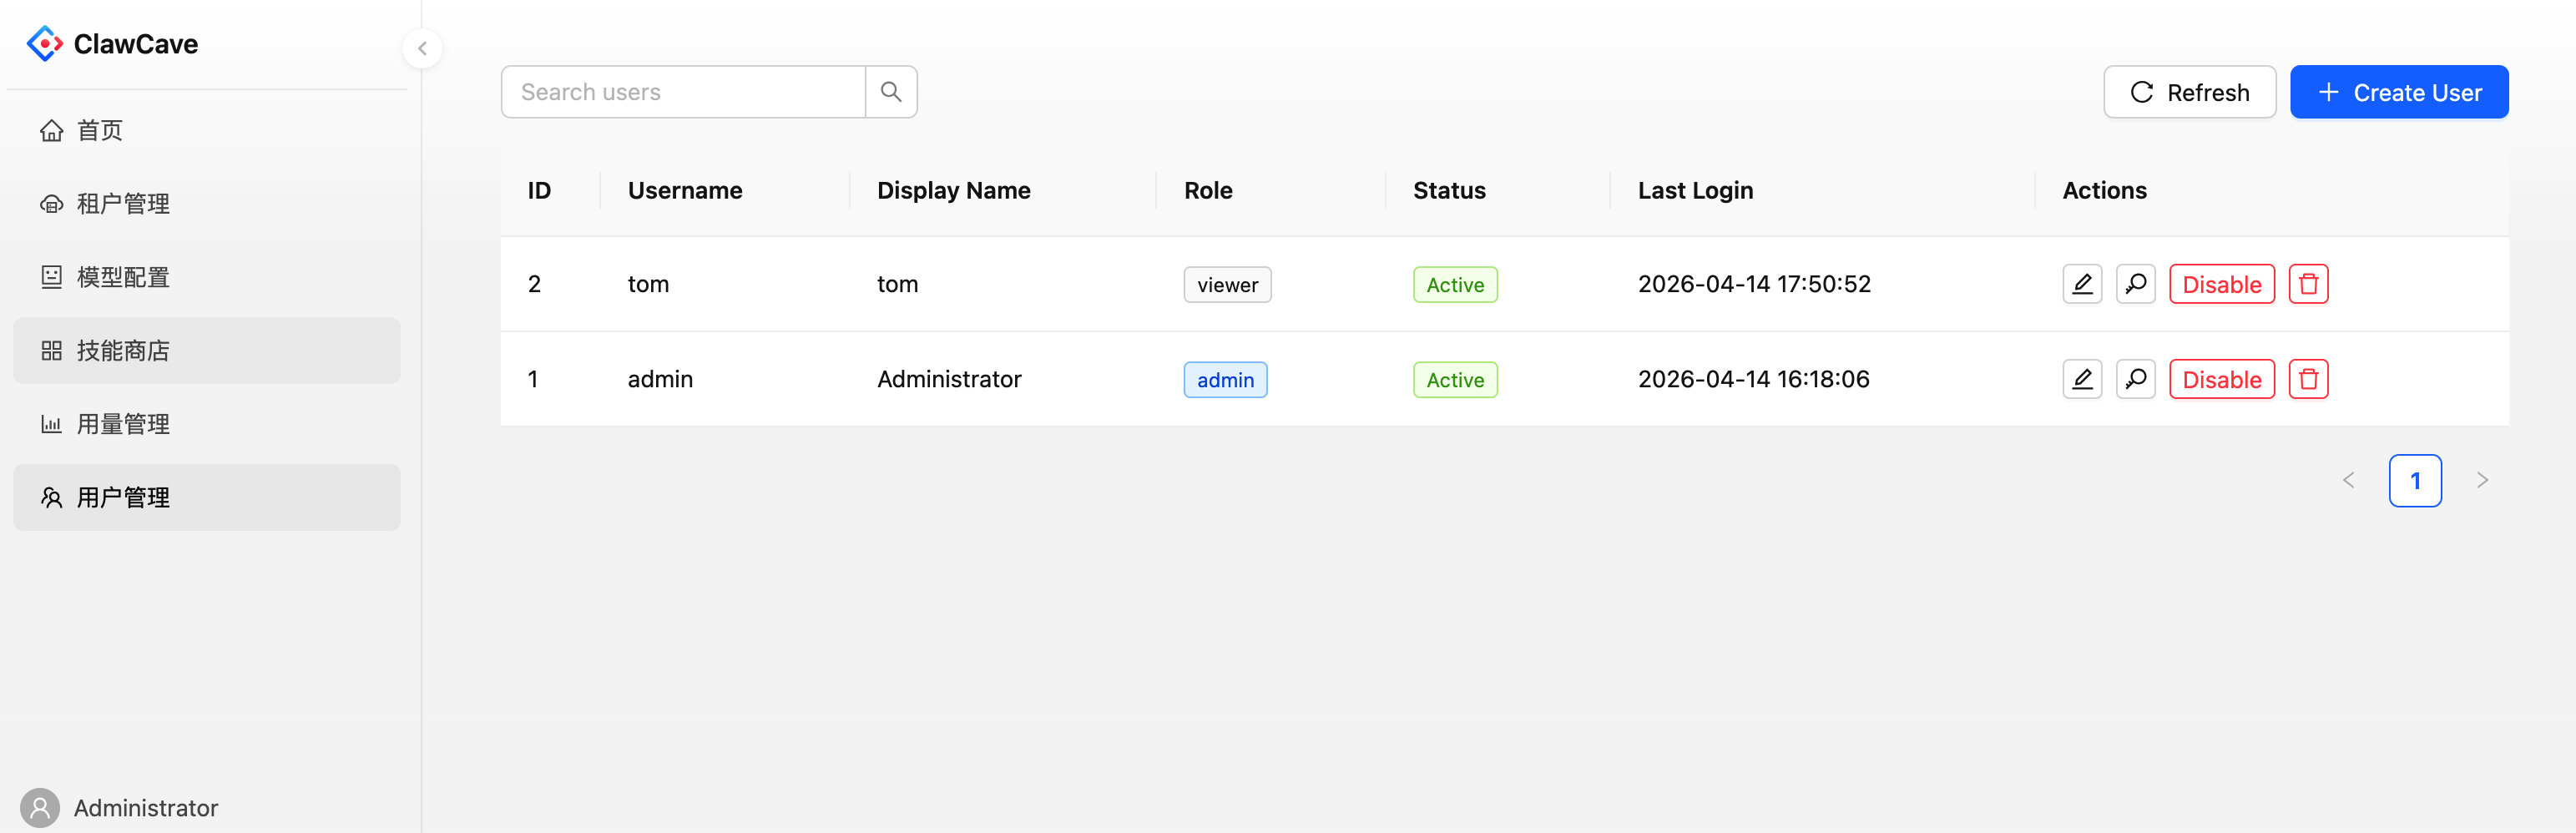Click the search magnifier button
This screenshot has height=833, width=2576.
[890, 92]
